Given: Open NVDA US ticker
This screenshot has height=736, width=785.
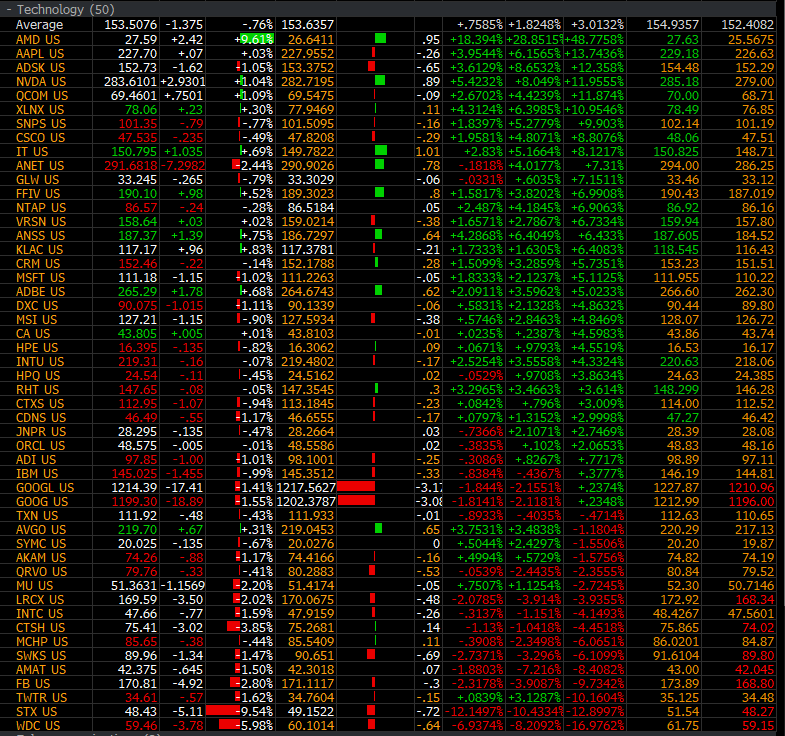Looking at the screenshot, I should pyautogui.click(x=41, y=82).
